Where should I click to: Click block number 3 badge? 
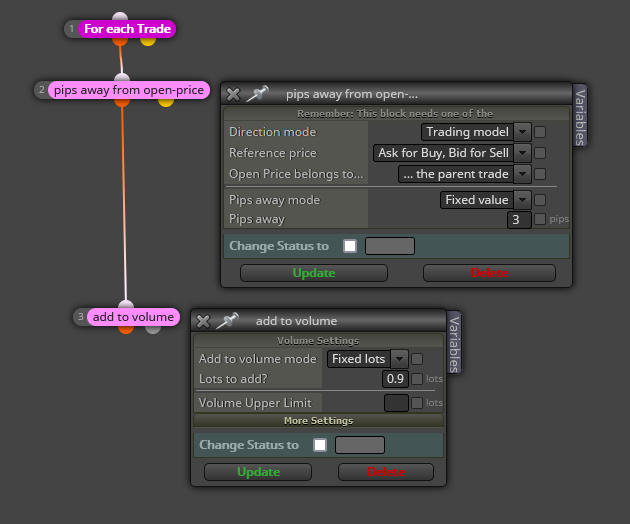pos(80,317)
